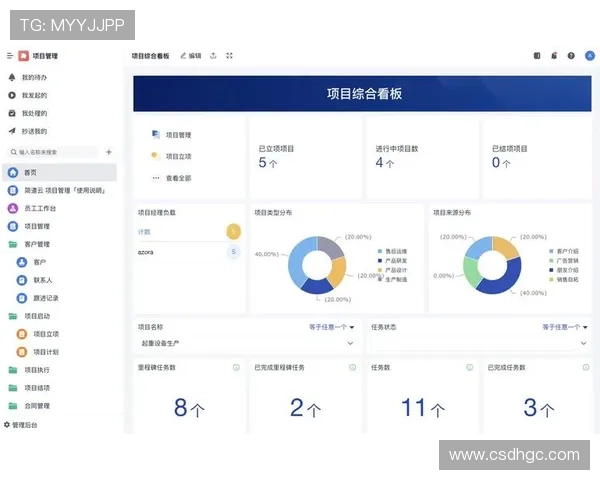Toggle 客户介绍 legend swatch
Image resolution: width=600 pixels, height=480 pixels.
tap(551, 251)
